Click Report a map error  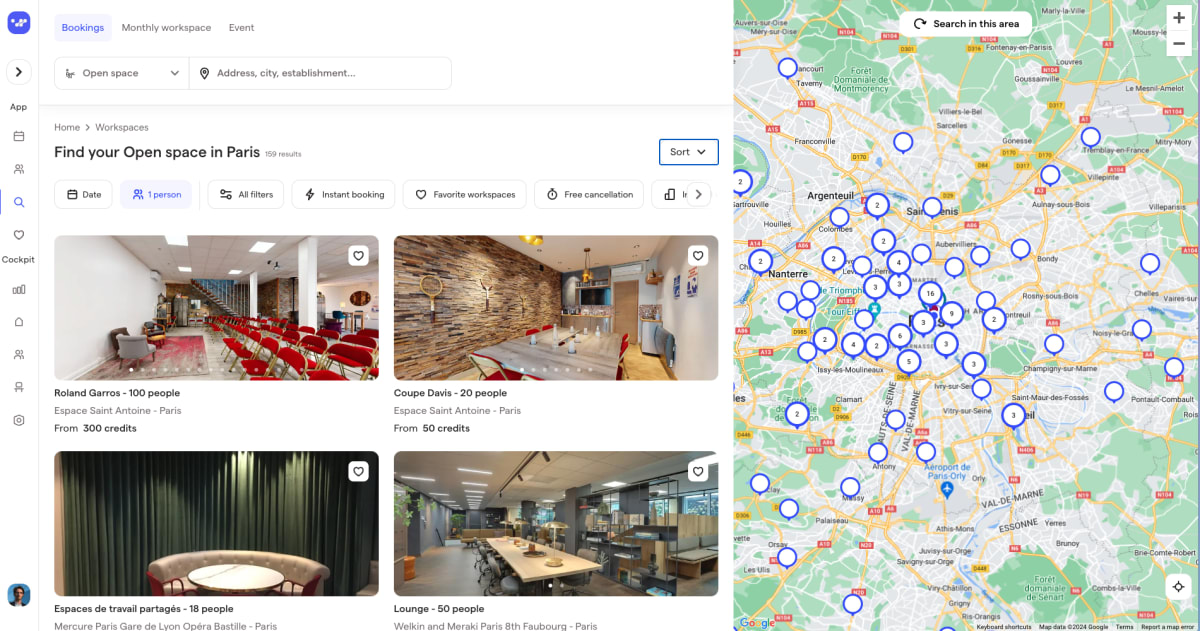(1166, 627)
